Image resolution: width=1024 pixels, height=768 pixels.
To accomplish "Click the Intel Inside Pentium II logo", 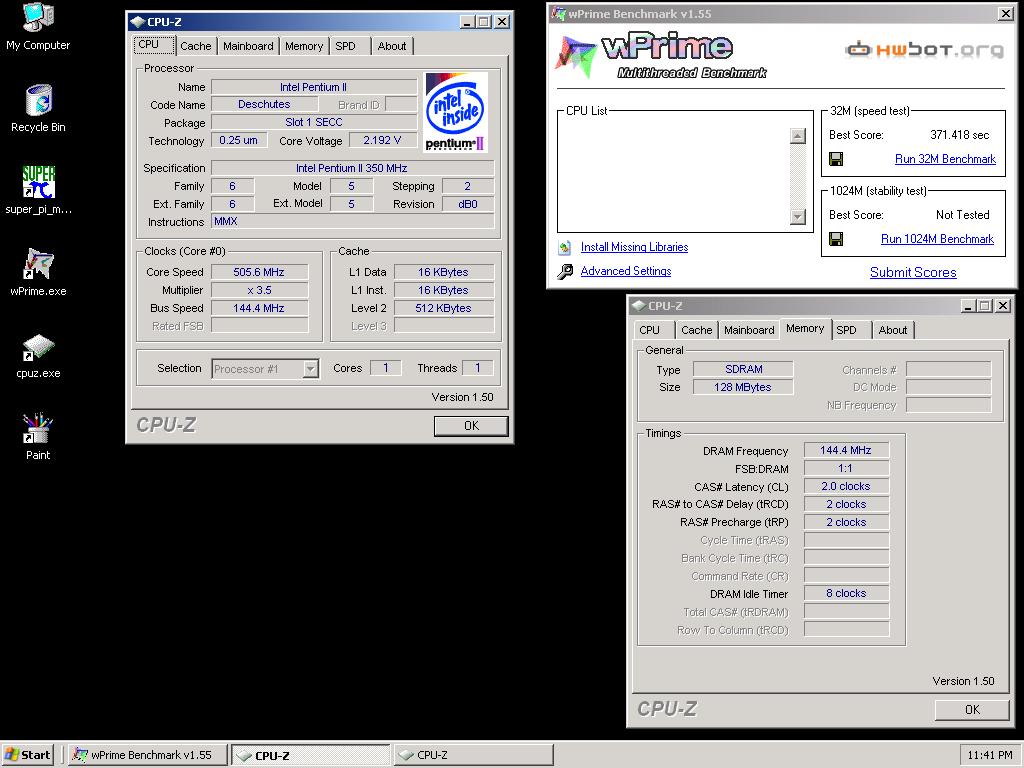I will pyautogui.click(x=455, y=112).
